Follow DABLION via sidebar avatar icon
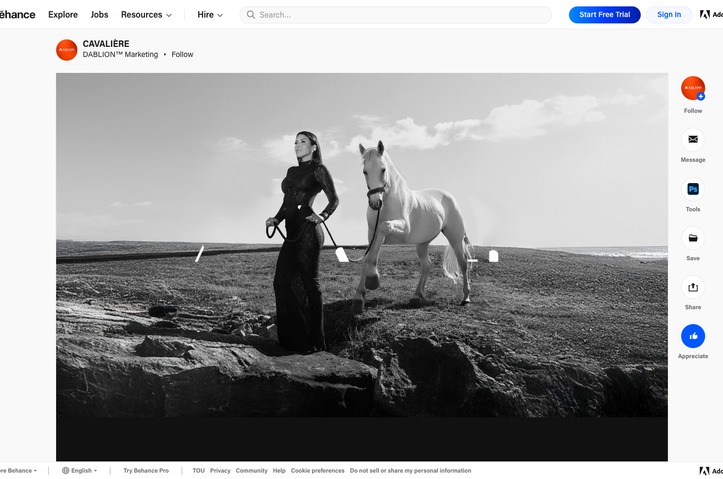This screenshot has height=479, width=723. point(693,88)
